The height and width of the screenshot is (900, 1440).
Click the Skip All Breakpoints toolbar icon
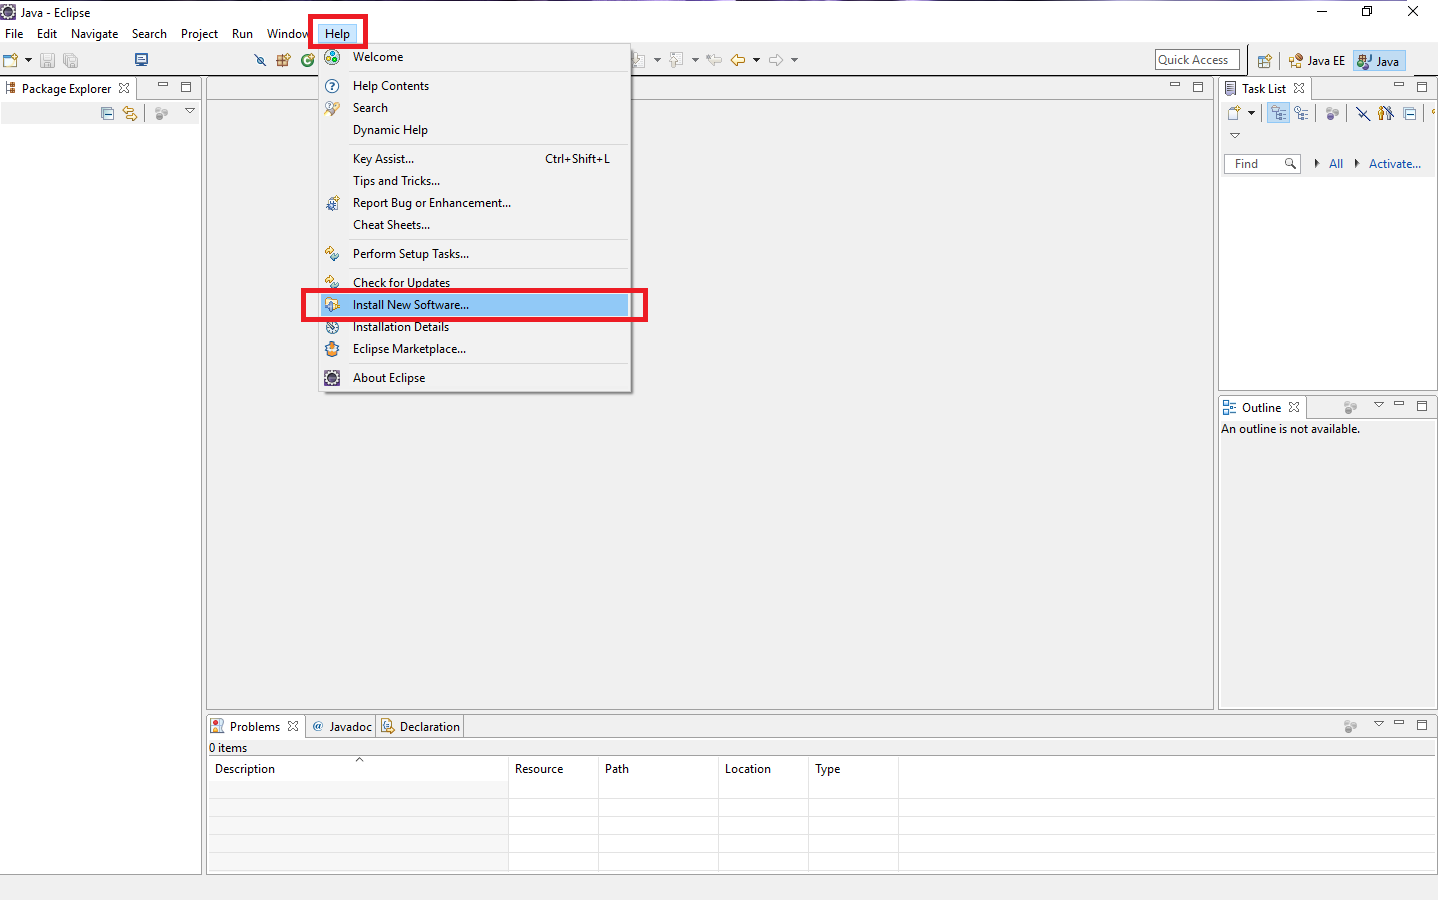tap(260, 60)
